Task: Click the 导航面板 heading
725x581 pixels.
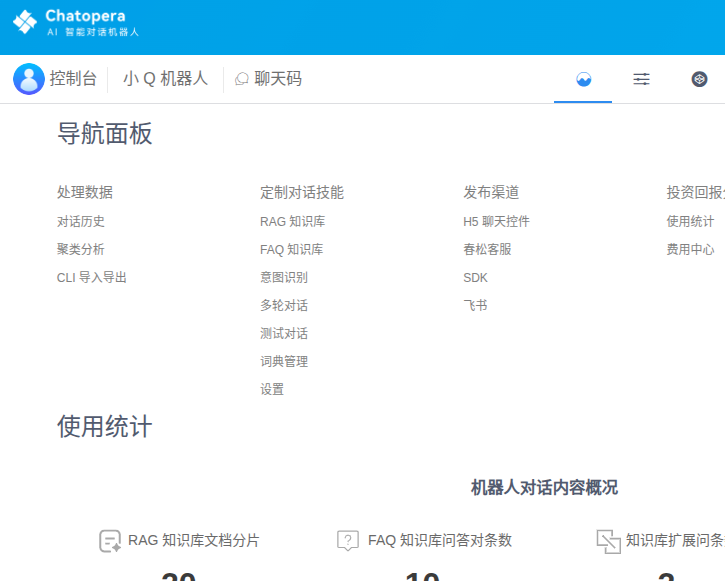Action: [105, 134]
